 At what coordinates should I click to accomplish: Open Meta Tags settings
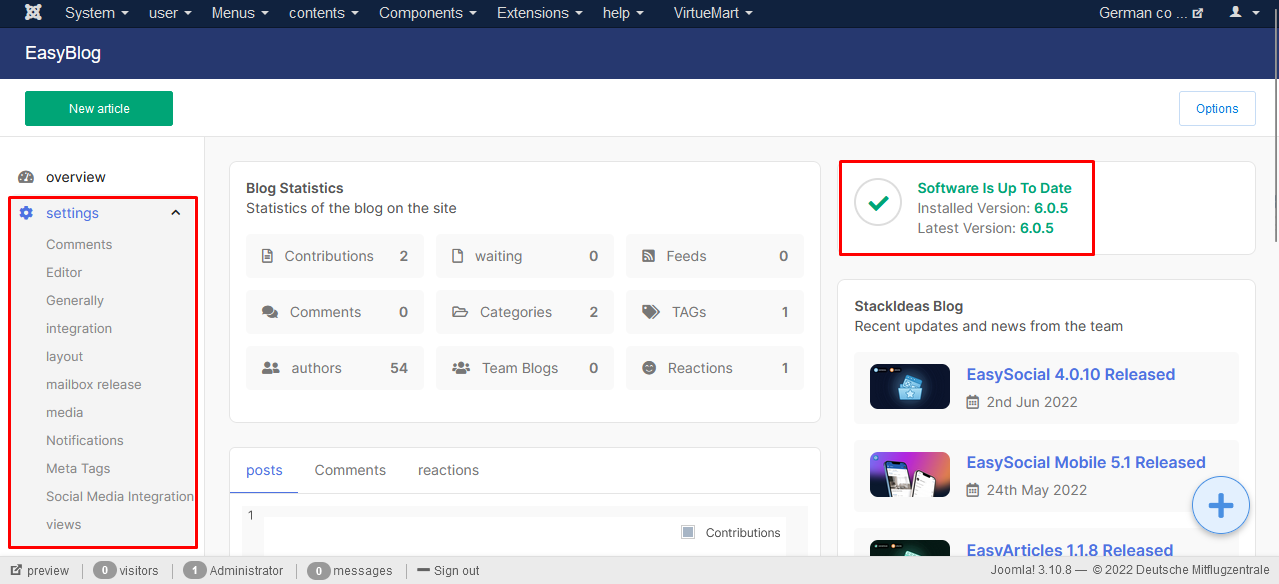click(78, 468)
